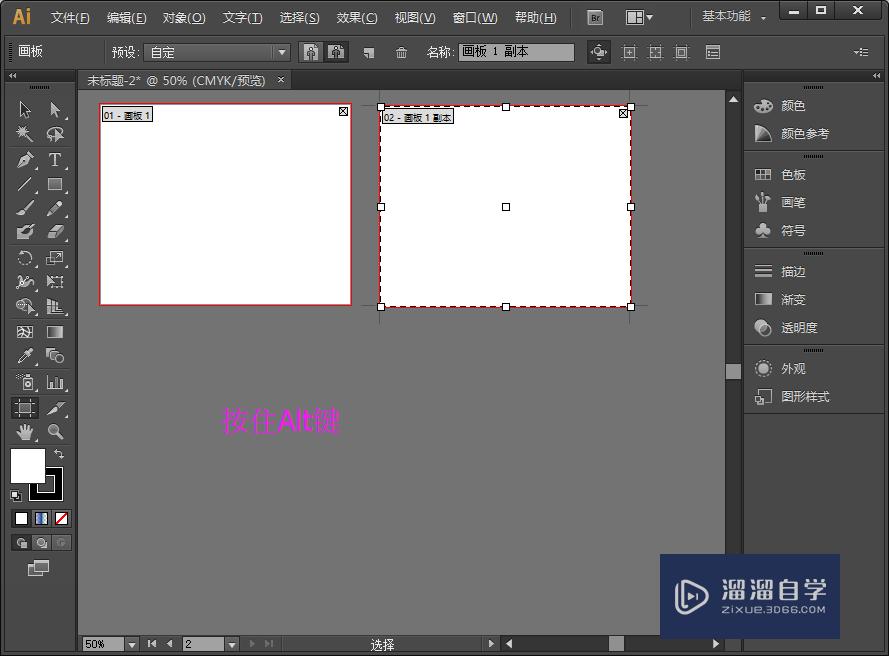The height and width of the screenshot is (656, 889).
Task: Select the Selection tool arrow
Action: (24, 109)
